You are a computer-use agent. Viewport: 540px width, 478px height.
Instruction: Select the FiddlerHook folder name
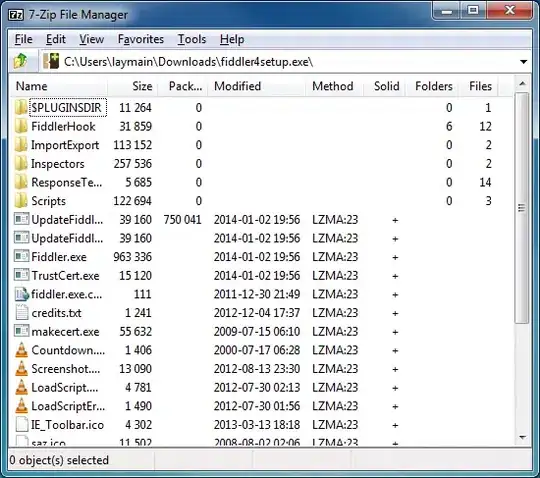click(63, 126)
